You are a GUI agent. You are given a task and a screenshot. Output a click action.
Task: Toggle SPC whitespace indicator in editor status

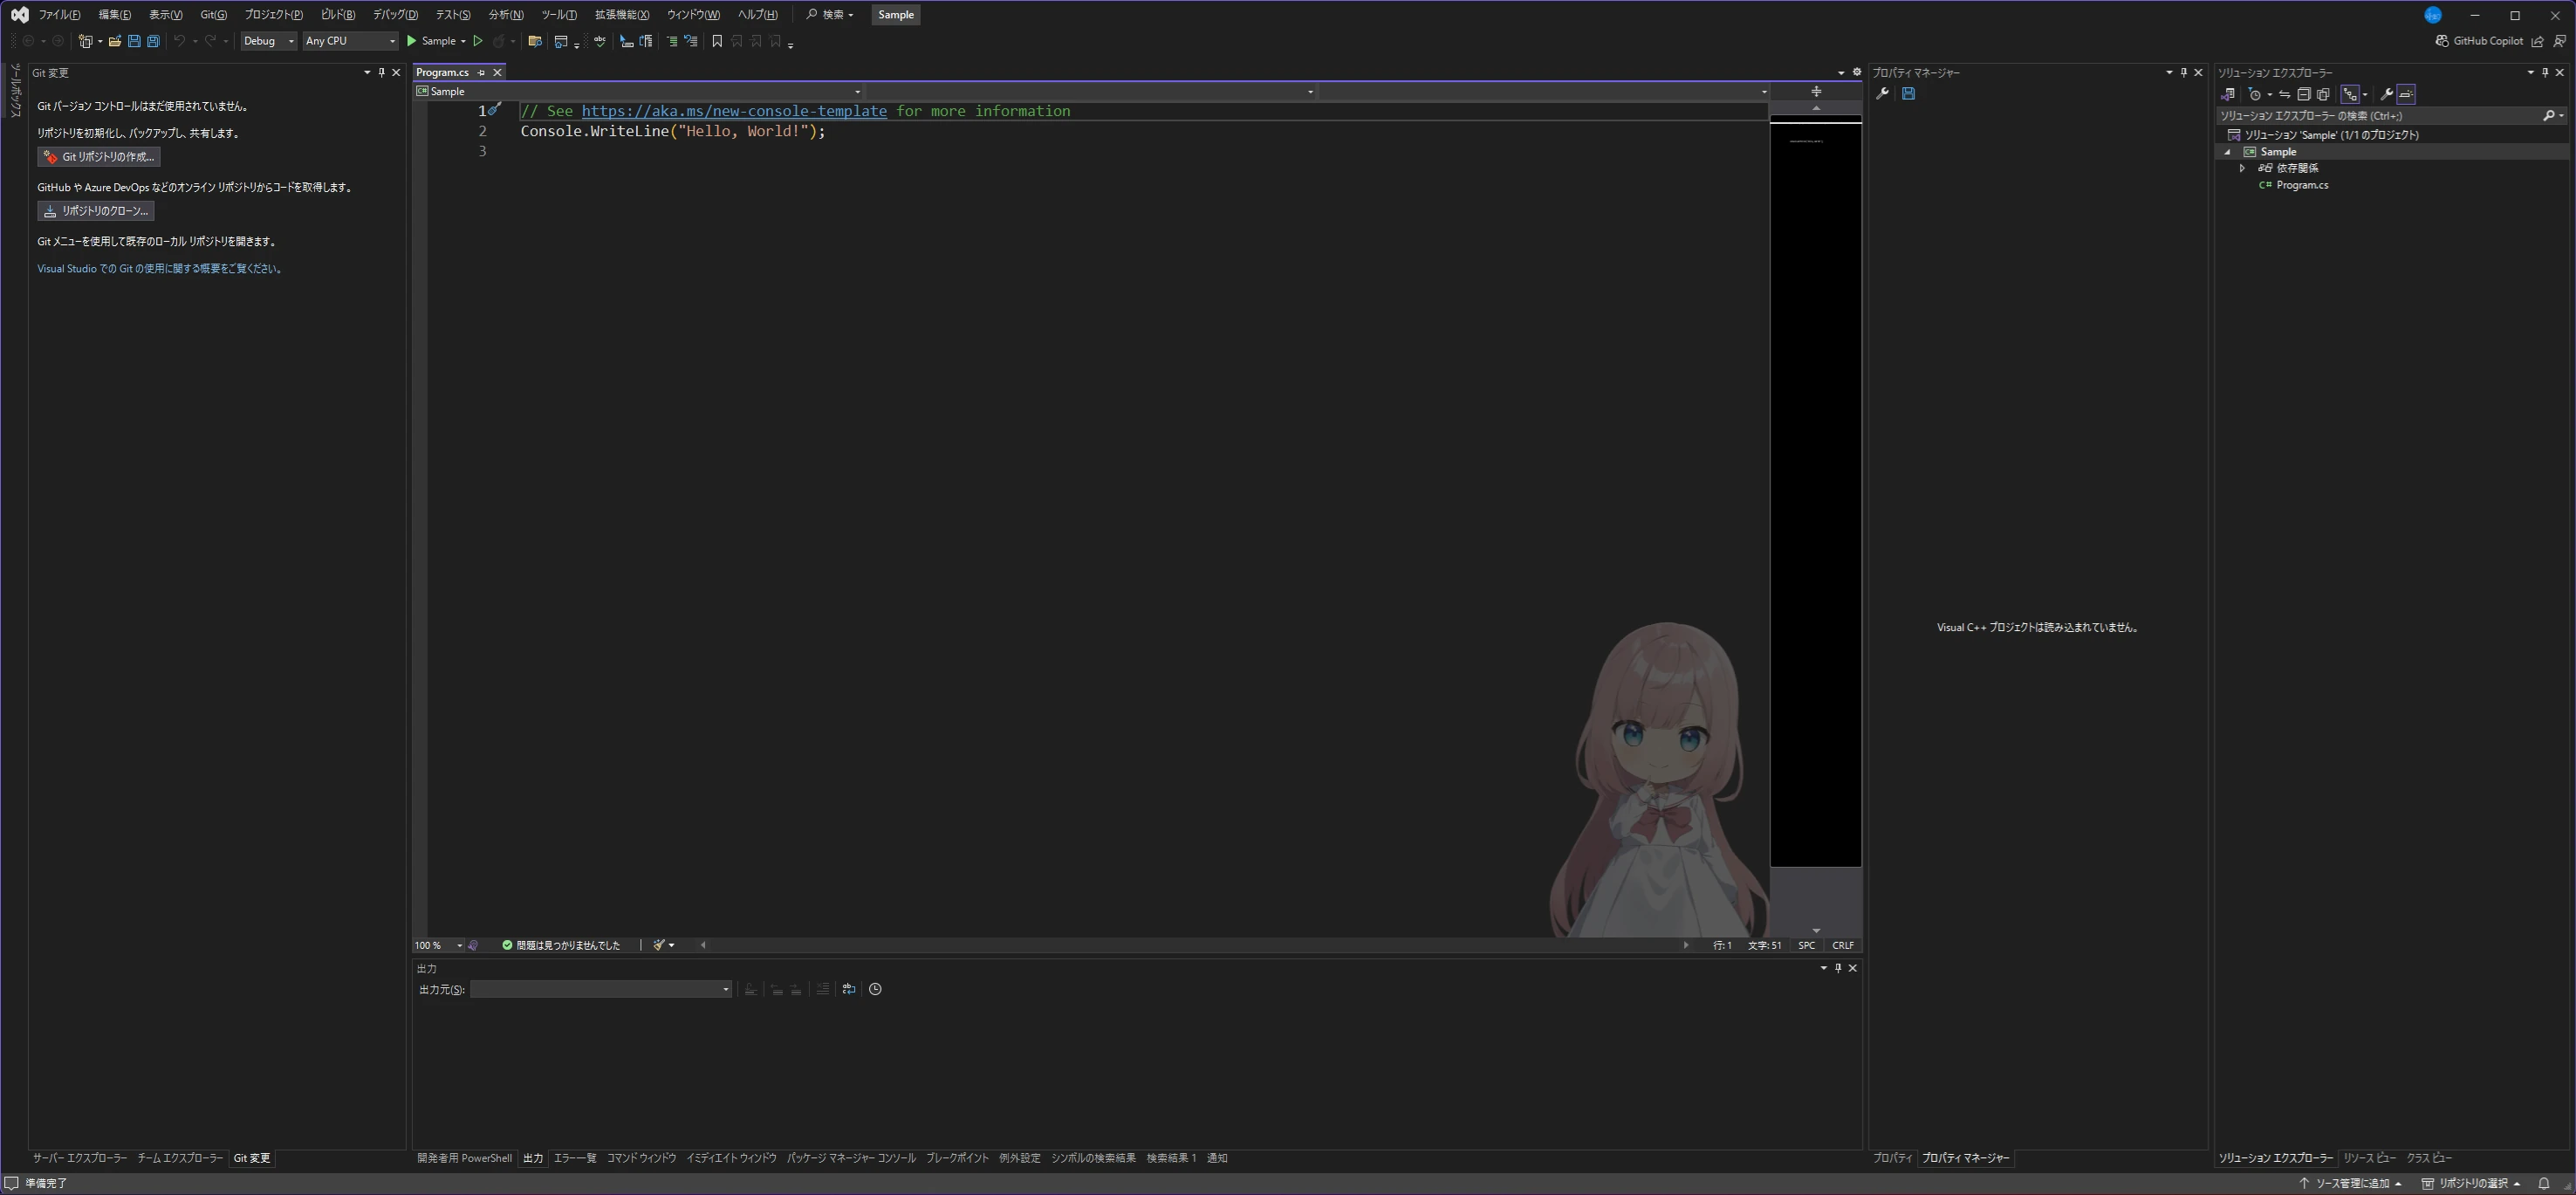pos(1807,945)
